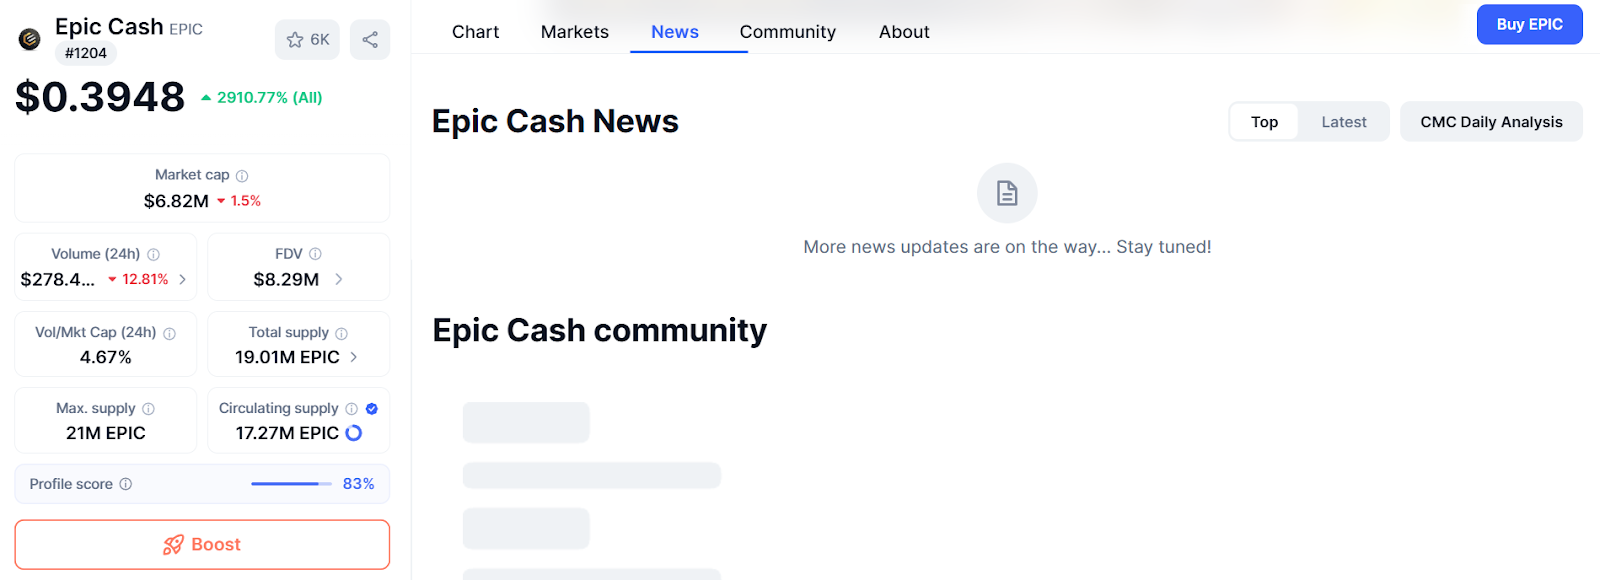Click the Circulating supply verified badge
This screenshot has width=1600, height=580.
pos(372,408)
